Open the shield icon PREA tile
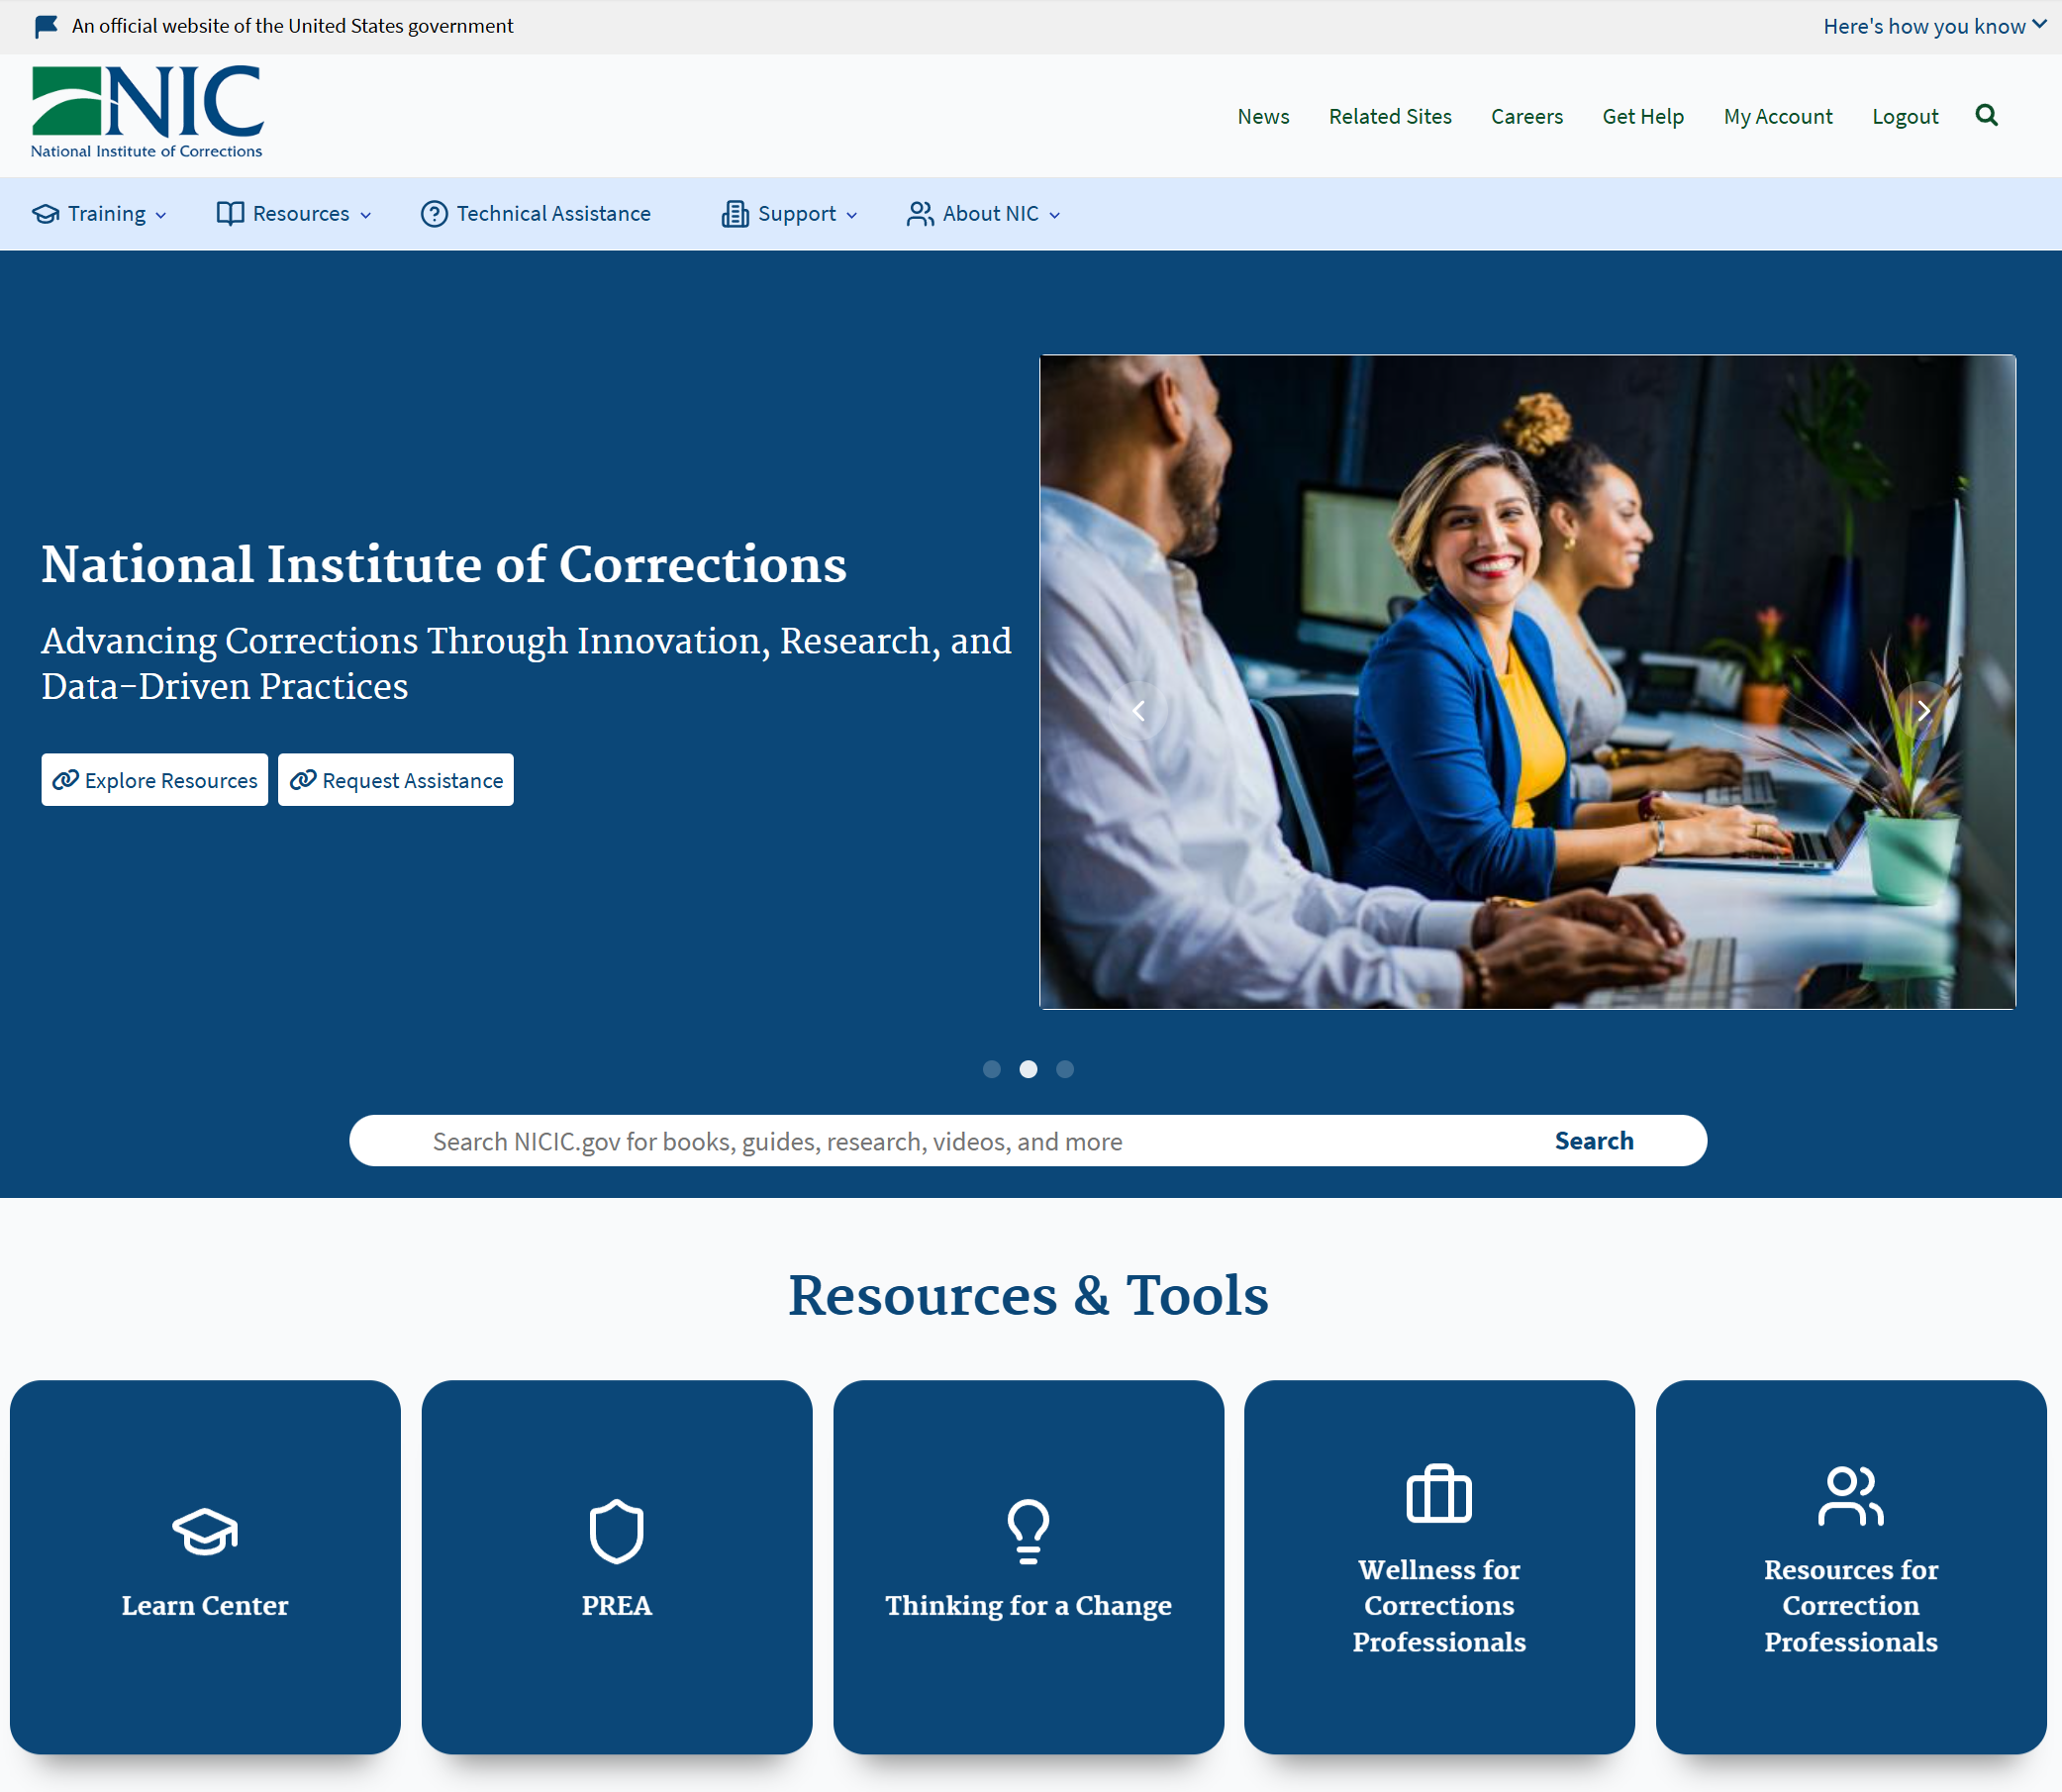This screenshot has height=1792, width=2062. pos(616,1566)
